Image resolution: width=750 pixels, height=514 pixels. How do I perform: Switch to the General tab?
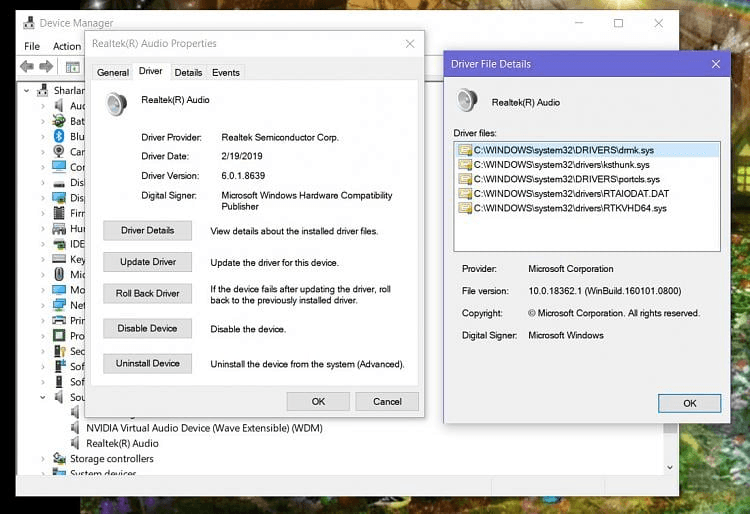pos(113,72)
